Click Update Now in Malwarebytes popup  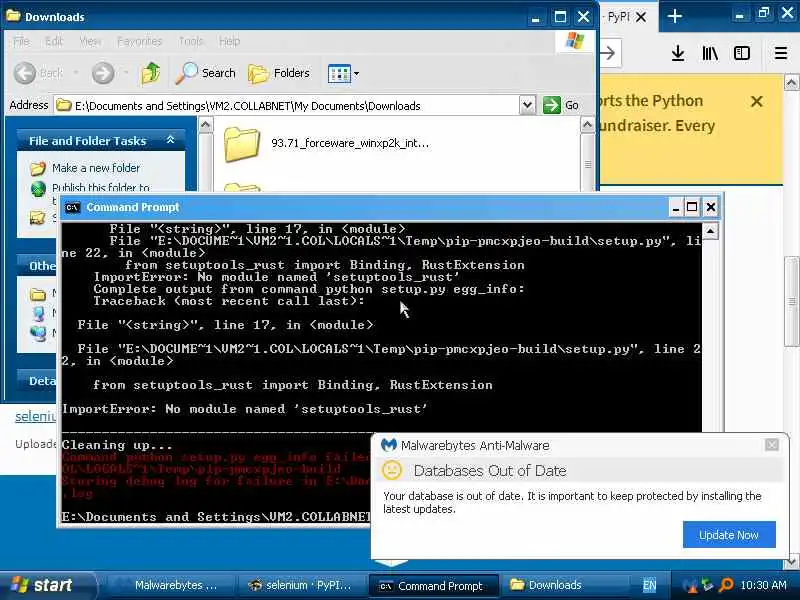tap(729, 535)
